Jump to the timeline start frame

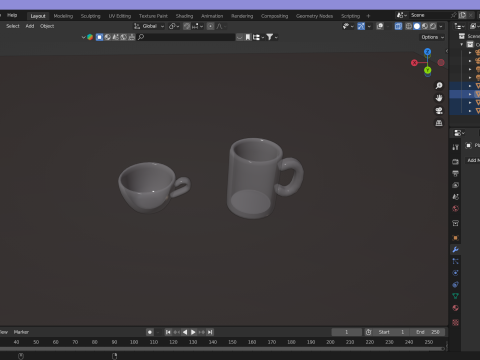click(168, 332)
